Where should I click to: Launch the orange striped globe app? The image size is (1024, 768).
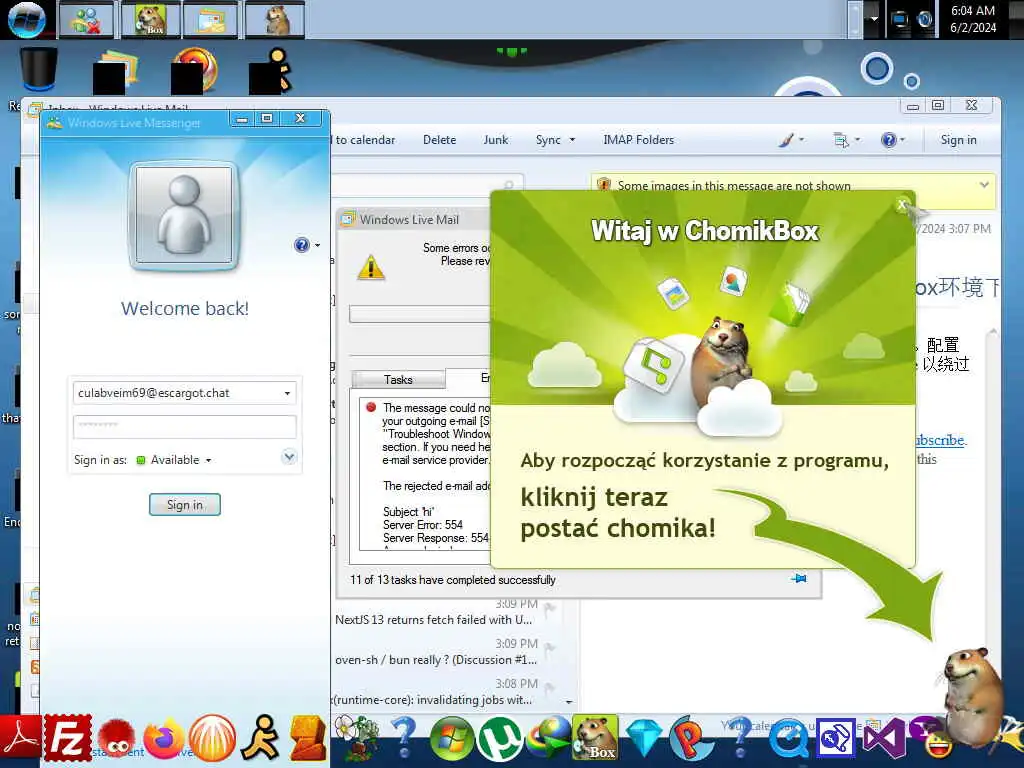tap(212, 739)
